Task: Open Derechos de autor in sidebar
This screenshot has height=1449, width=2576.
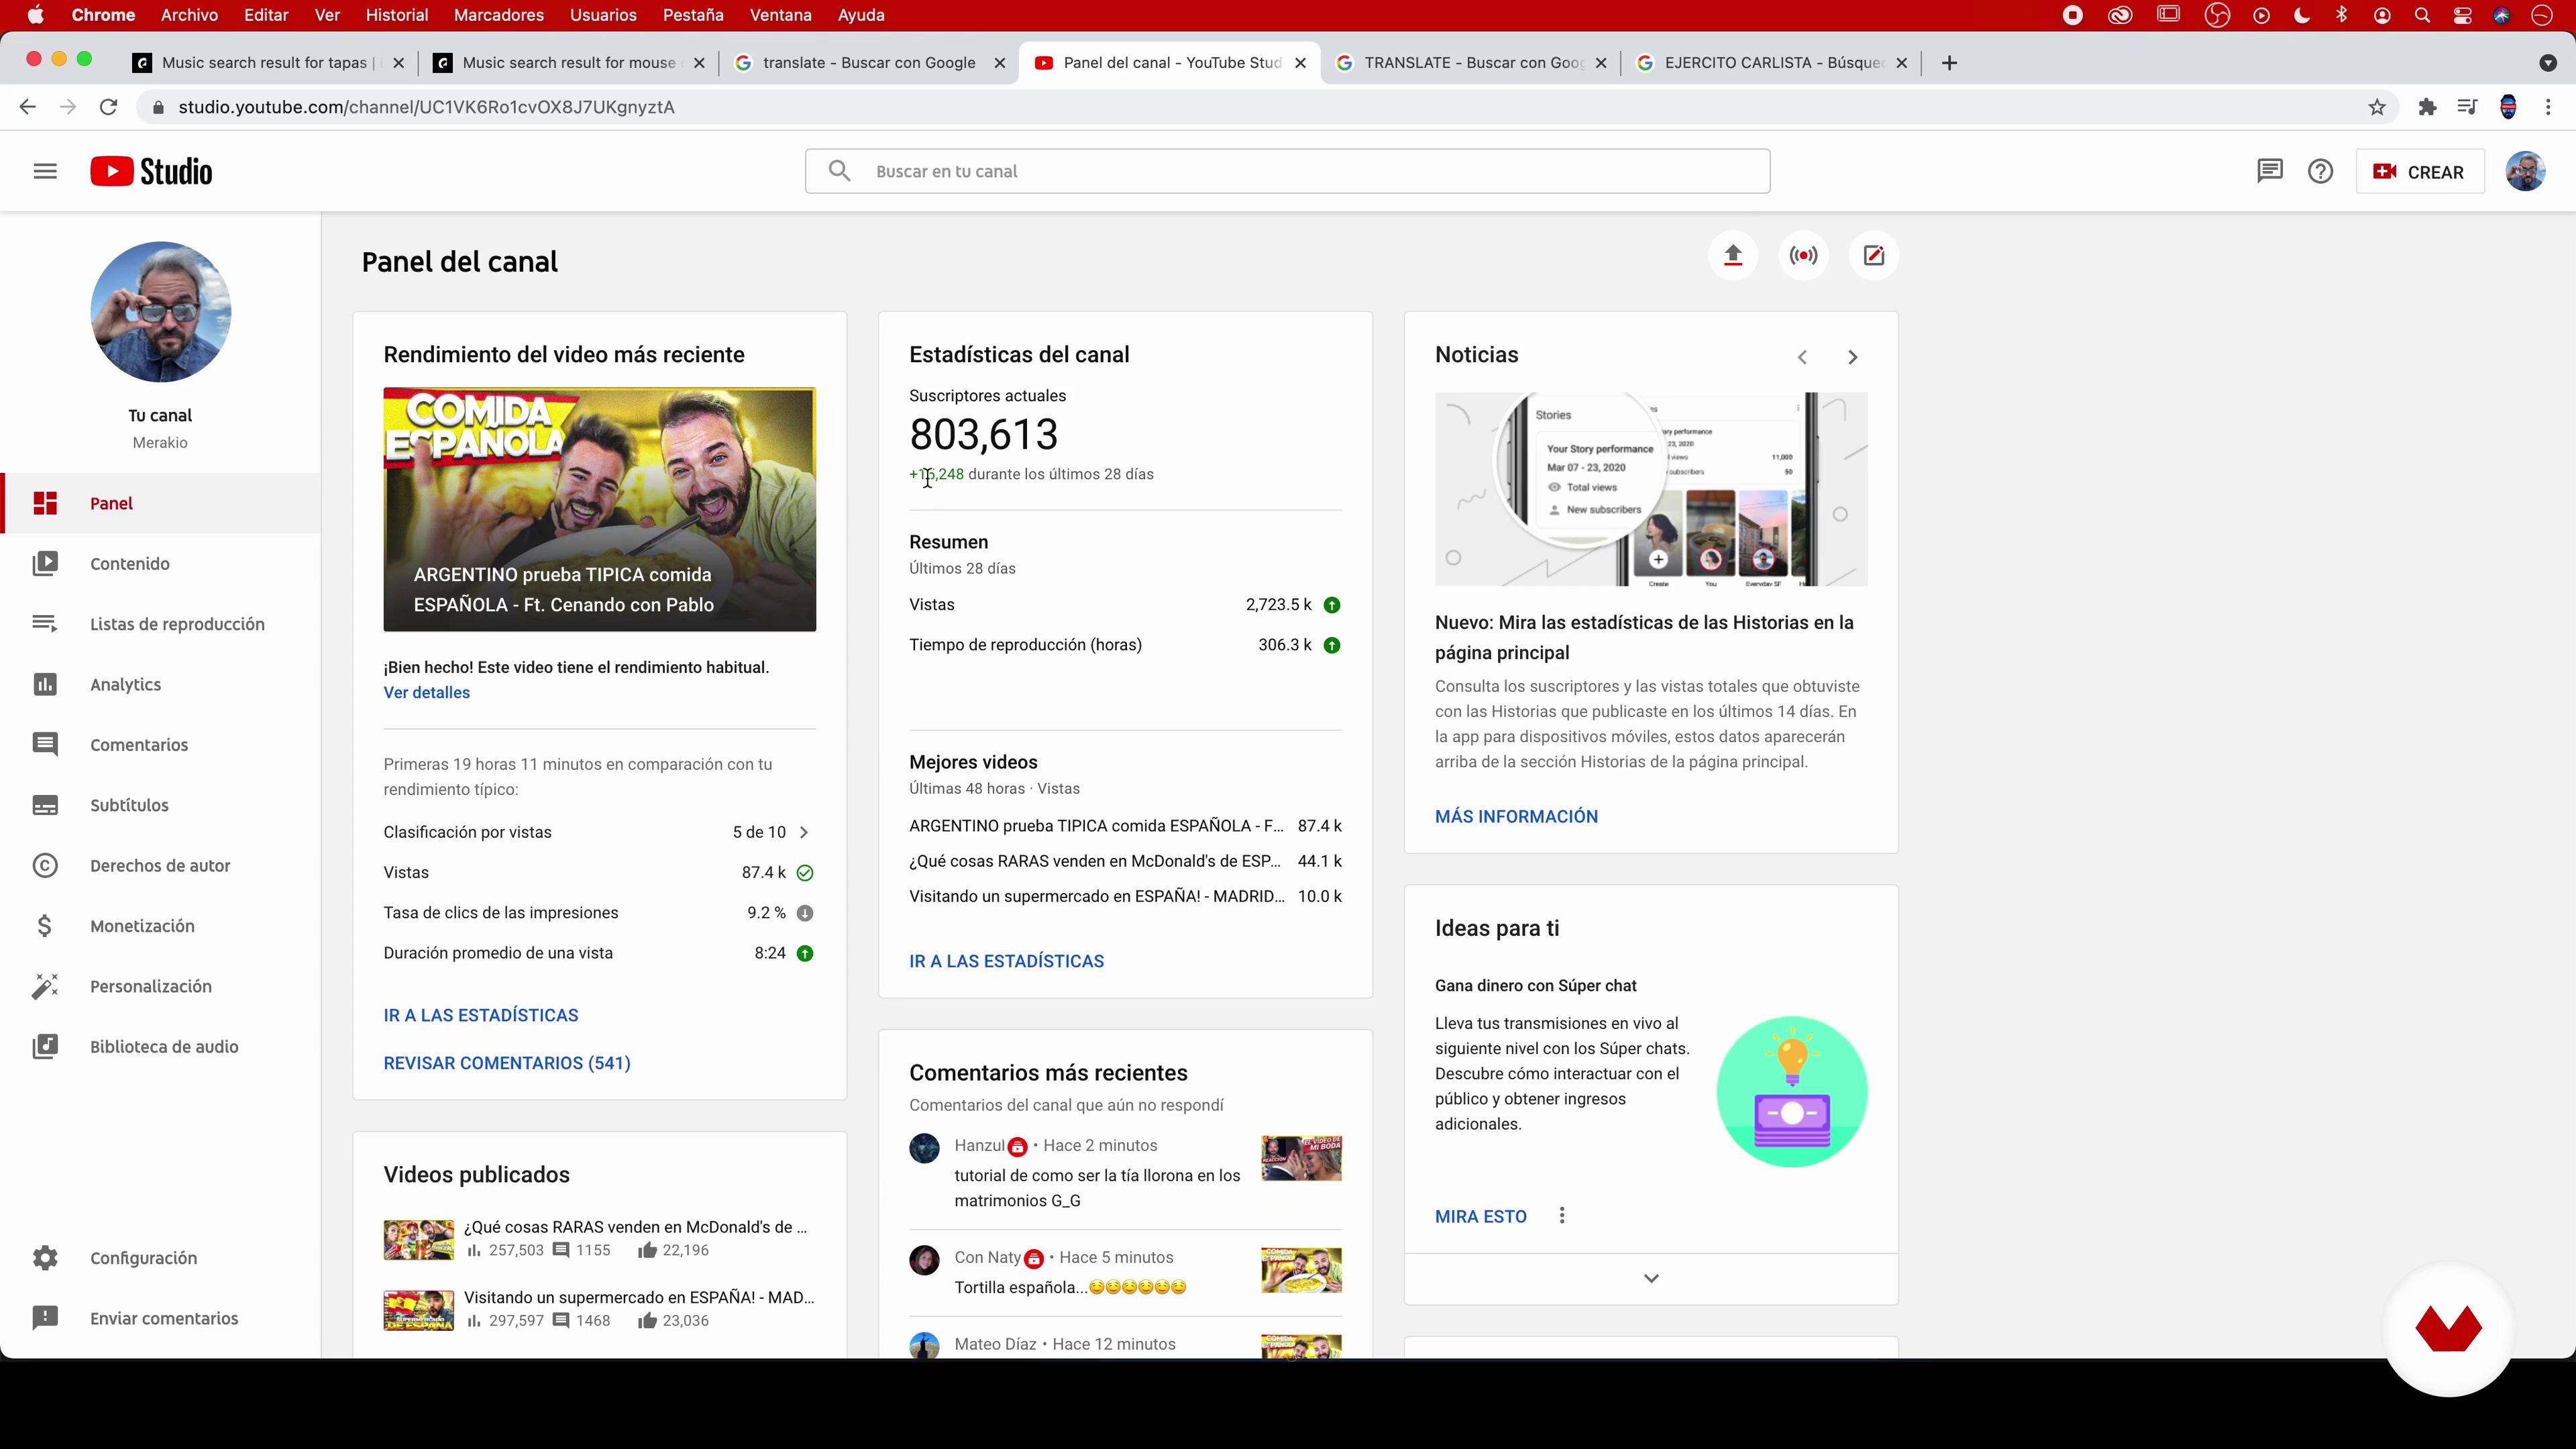Action: [160, 866]
